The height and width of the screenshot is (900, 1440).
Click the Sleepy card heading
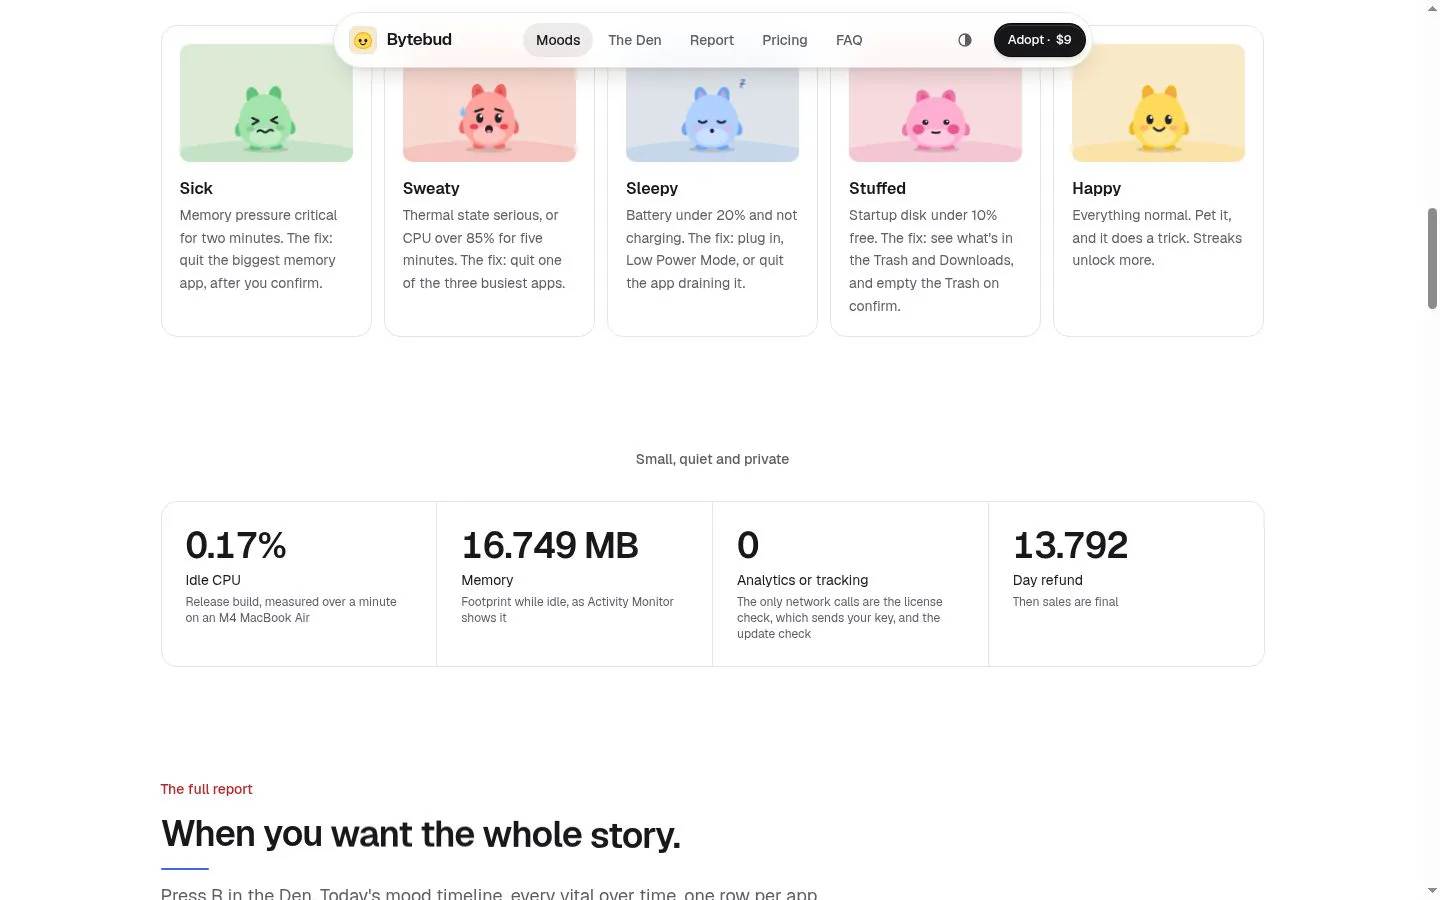click(652, 188)
